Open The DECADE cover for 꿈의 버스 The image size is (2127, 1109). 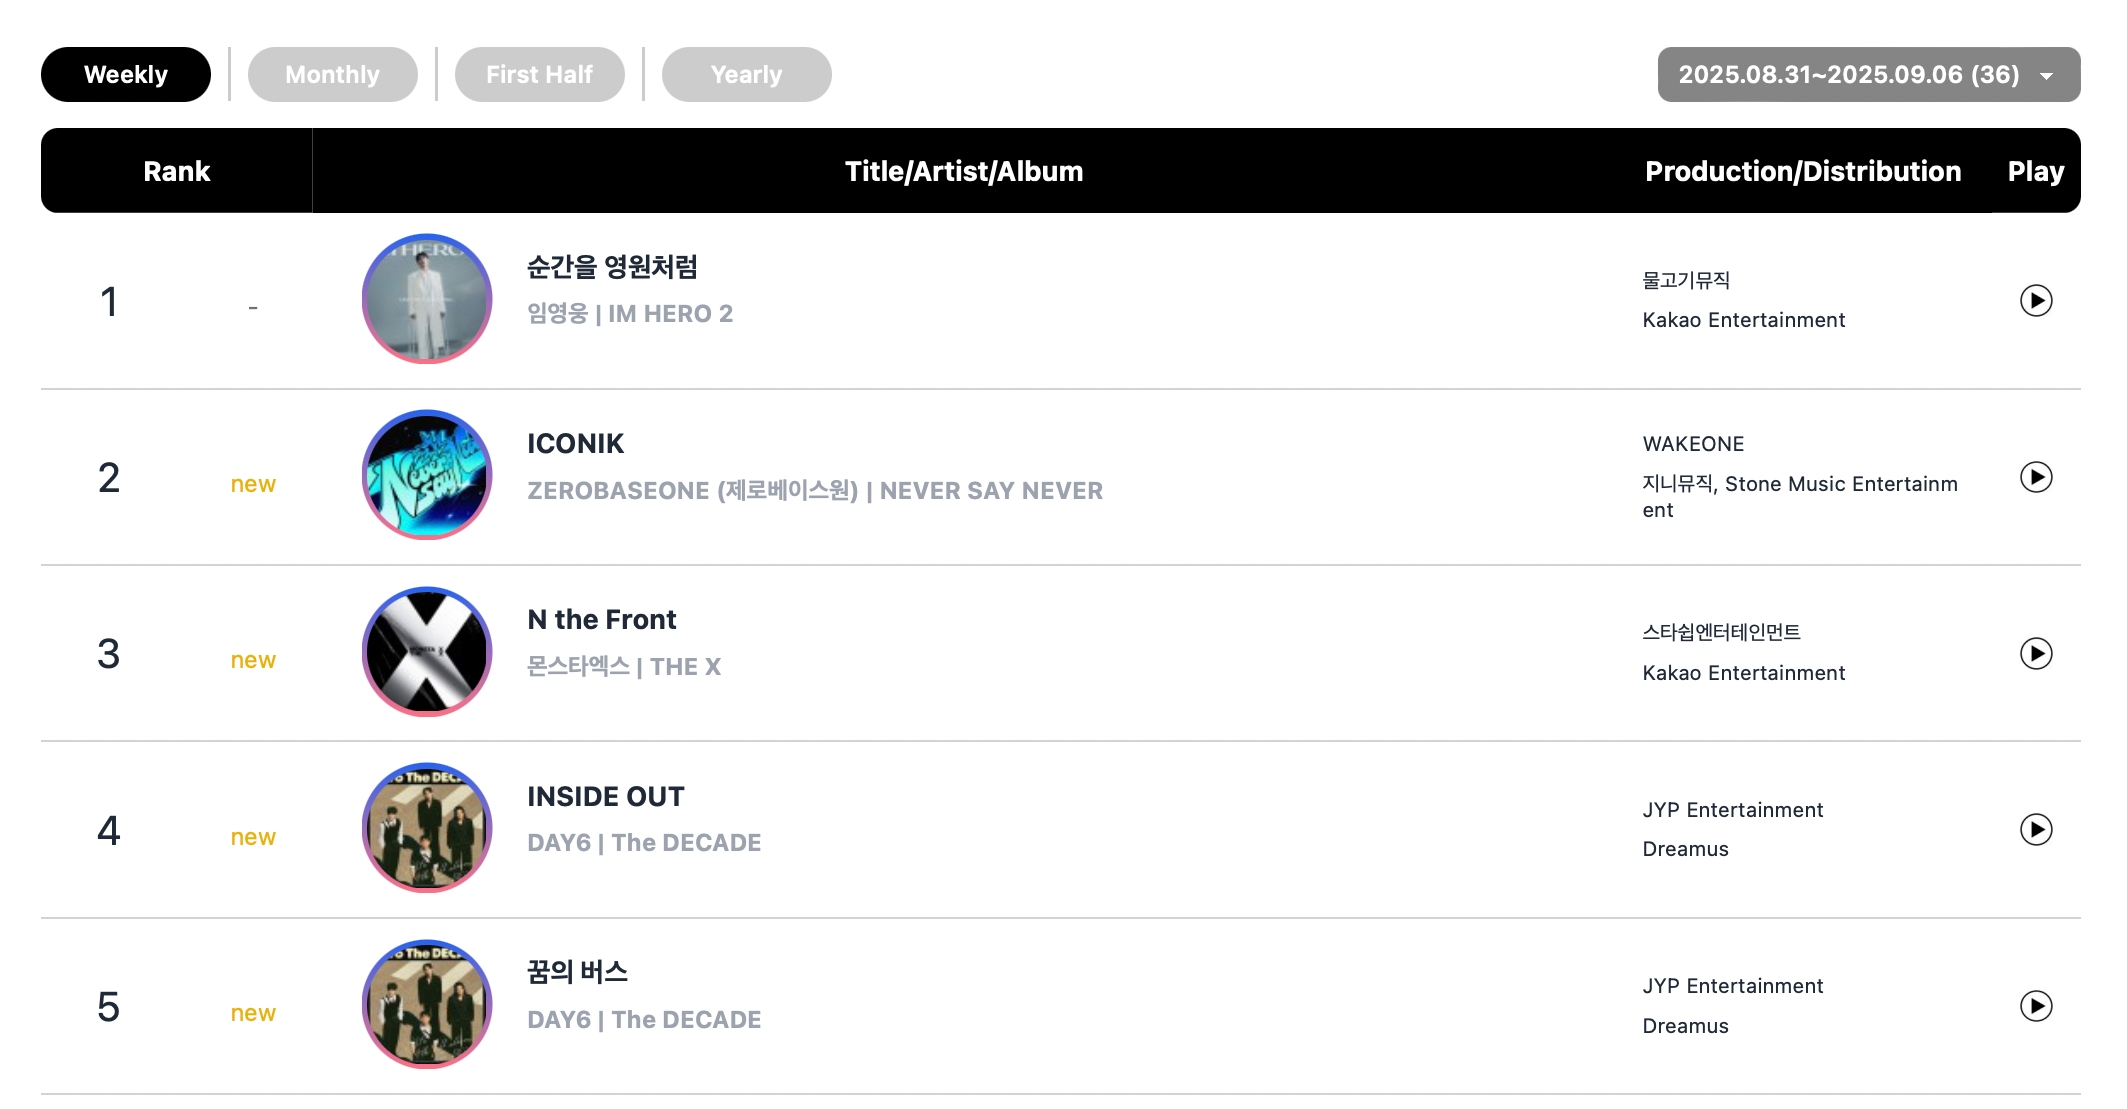point(427,1004)
